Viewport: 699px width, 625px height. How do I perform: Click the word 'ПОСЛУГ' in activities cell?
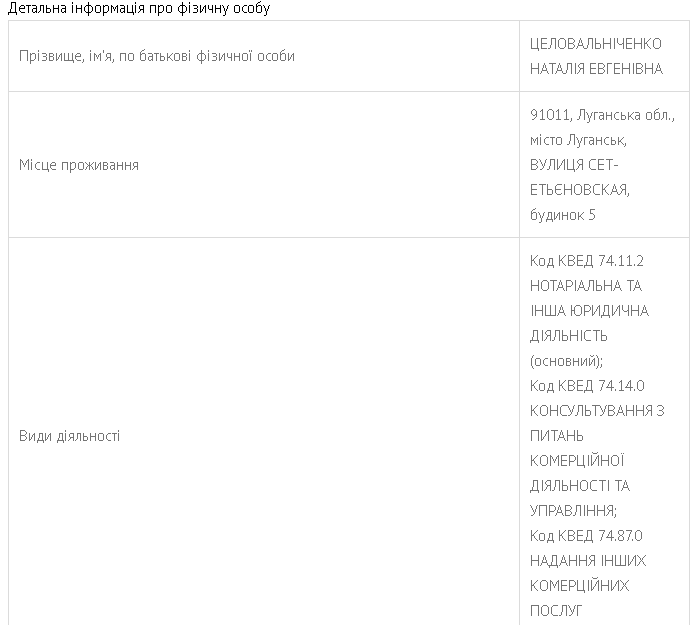(556, 610)
